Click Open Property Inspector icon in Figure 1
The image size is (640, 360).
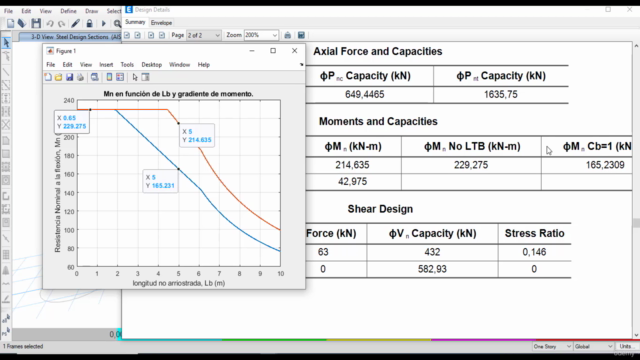pos(146,77)
